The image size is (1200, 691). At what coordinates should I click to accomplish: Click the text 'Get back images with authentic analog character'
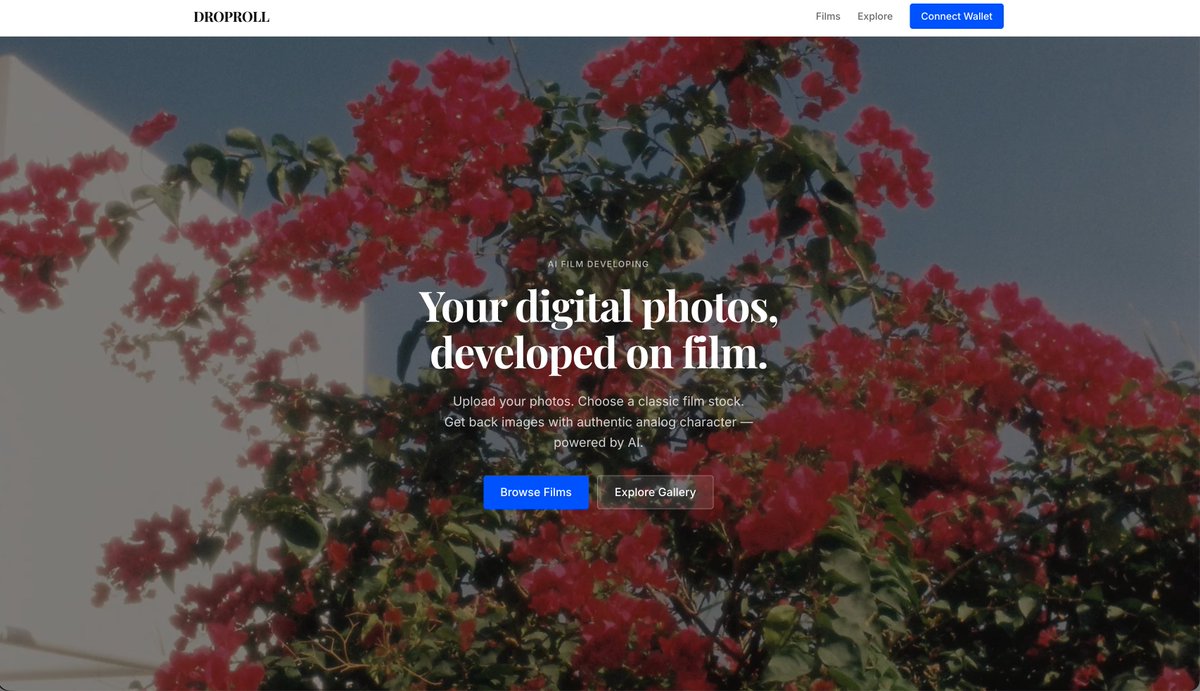[x=590, y=422]
